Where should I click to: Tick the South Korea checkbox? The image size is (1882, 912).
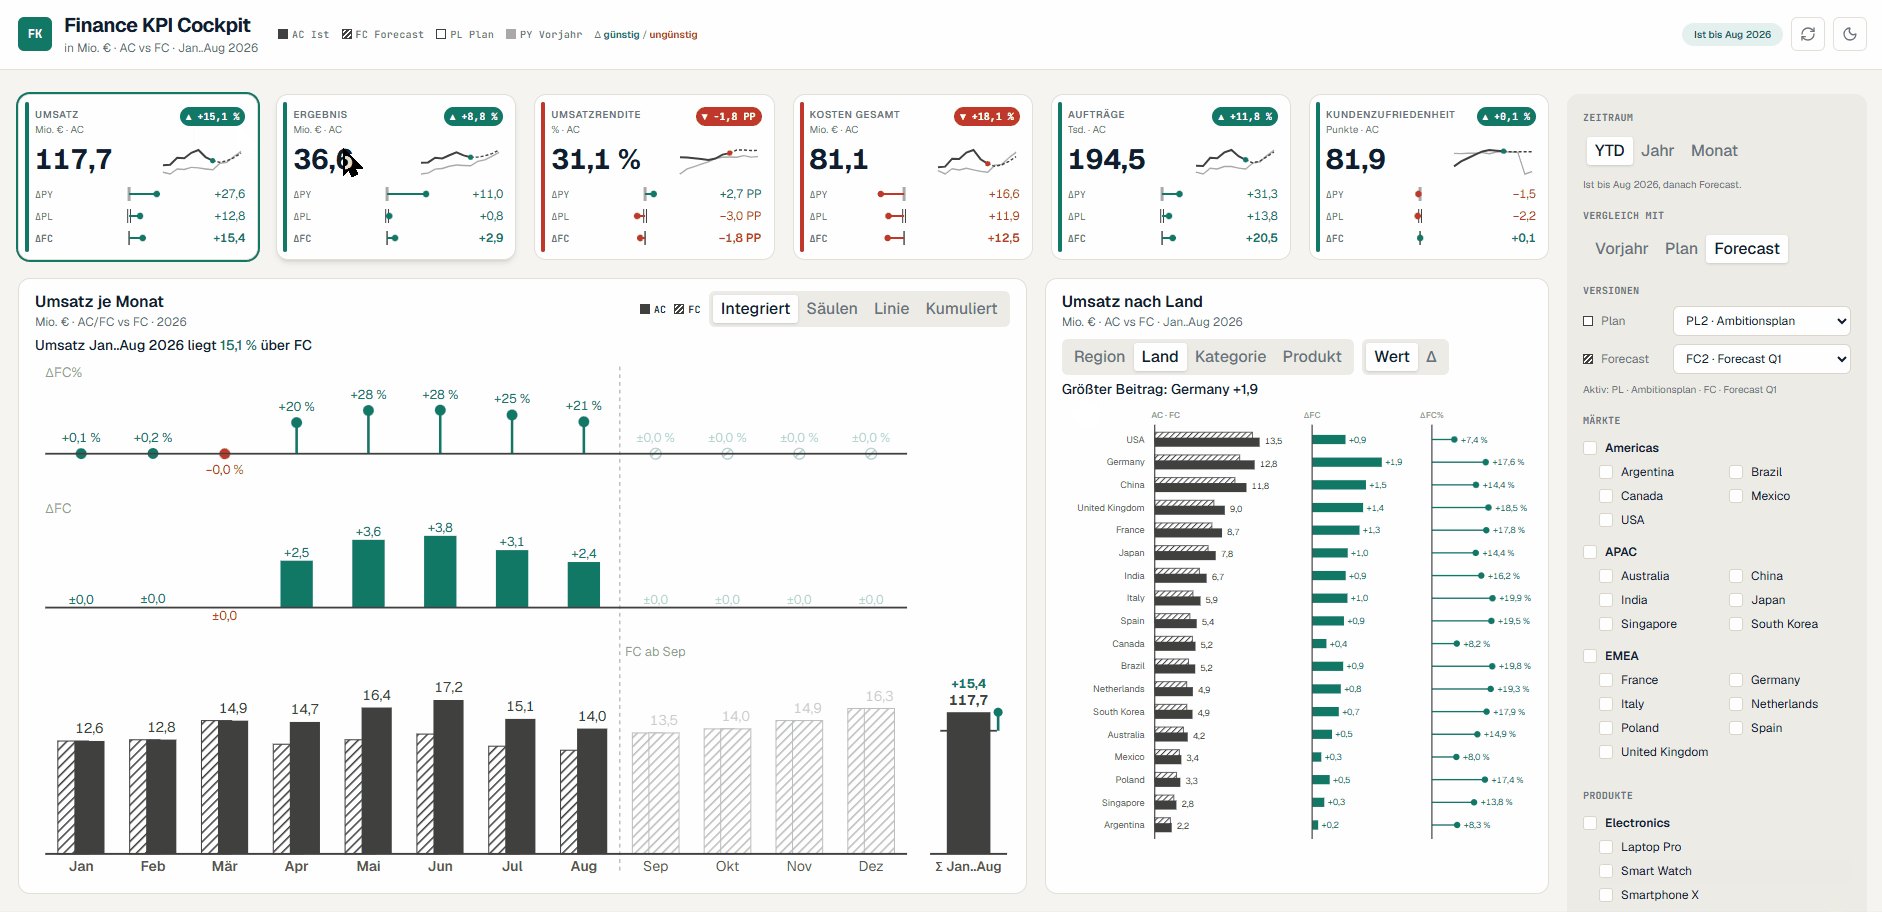[1736, 624]
